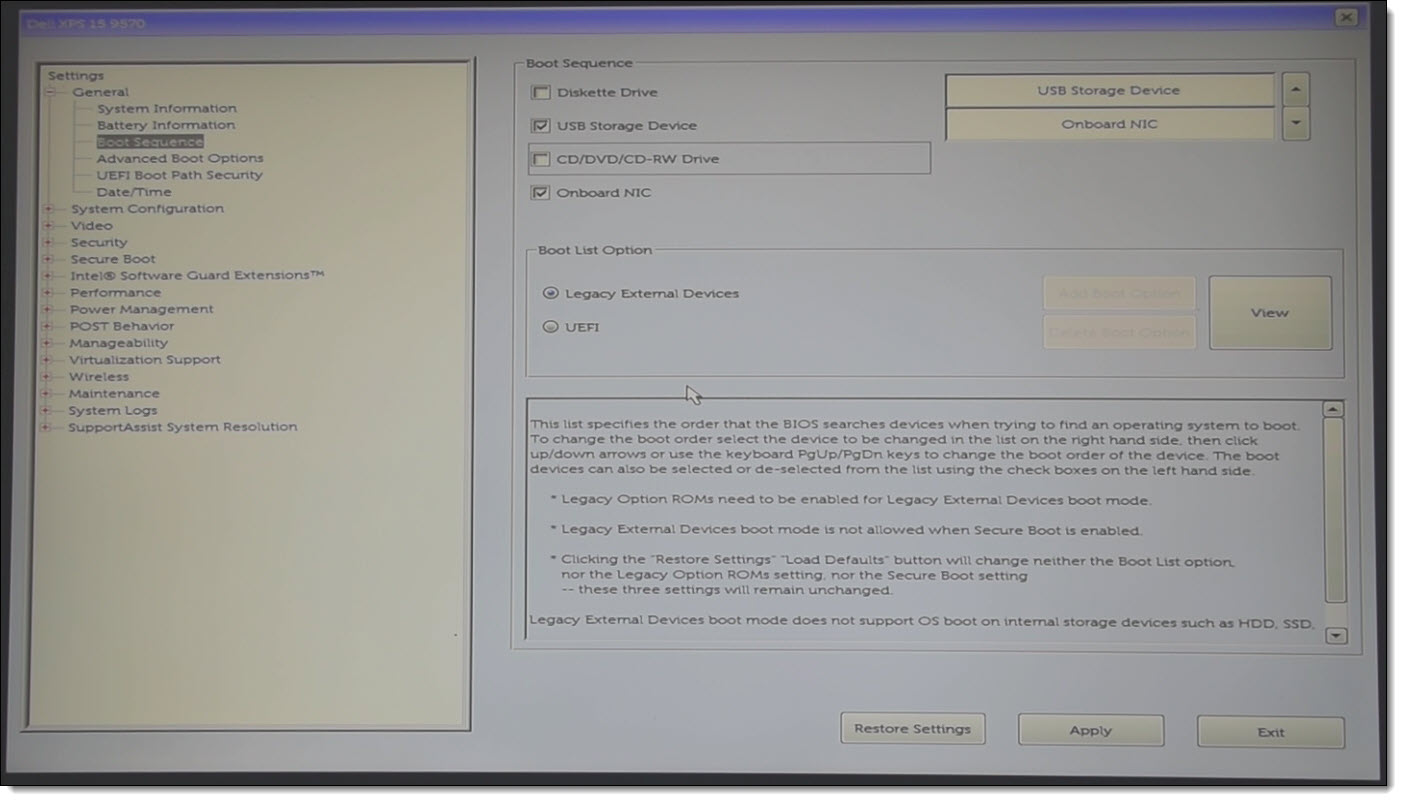Enable the CD/DVD/CD-RW Drive checkbox

[541, 159]
